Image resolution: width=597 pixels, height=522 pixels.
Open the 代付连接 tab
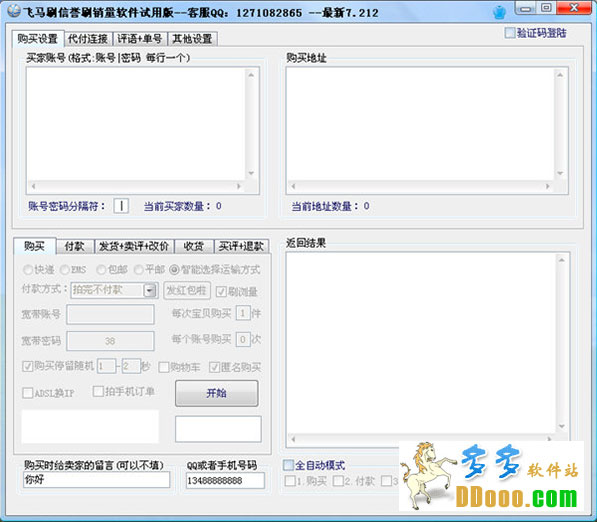88,39
